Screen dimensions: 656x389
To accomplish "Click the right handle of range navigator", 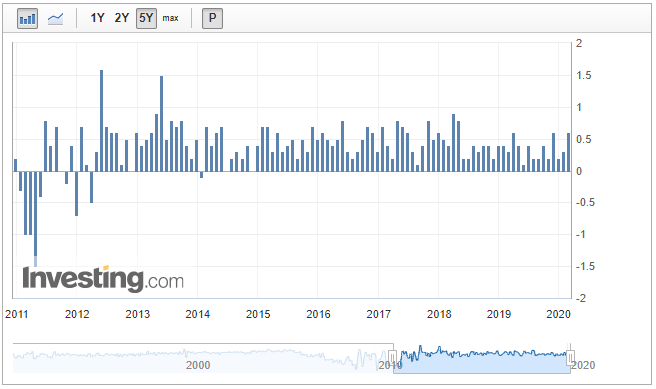I will [x=570, y=357].
